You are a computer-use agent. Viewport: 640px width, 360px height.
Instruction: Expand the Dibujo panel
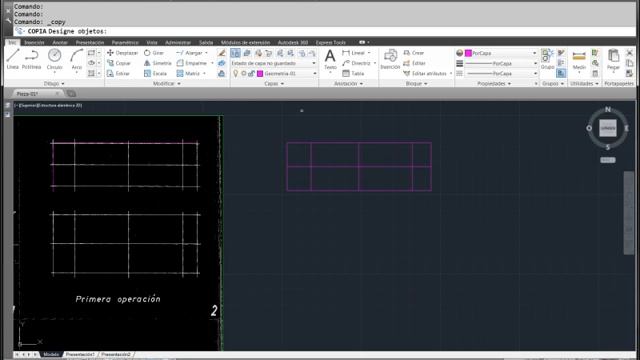[x=54, y=83]
